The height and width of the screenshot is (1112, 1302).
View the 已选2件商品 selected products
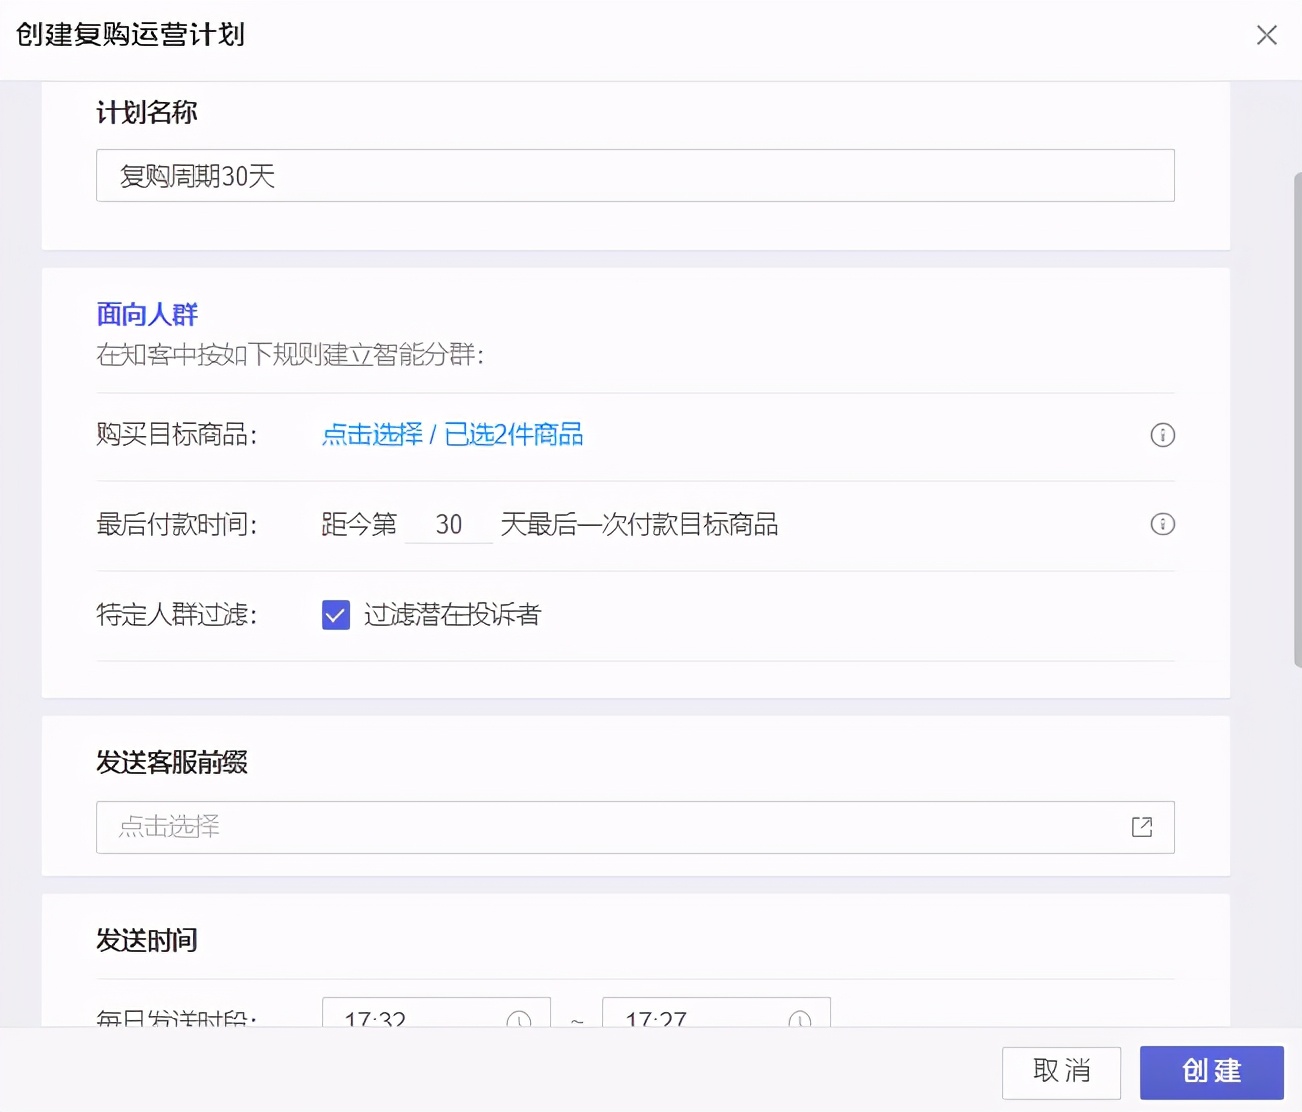[514, 435]
